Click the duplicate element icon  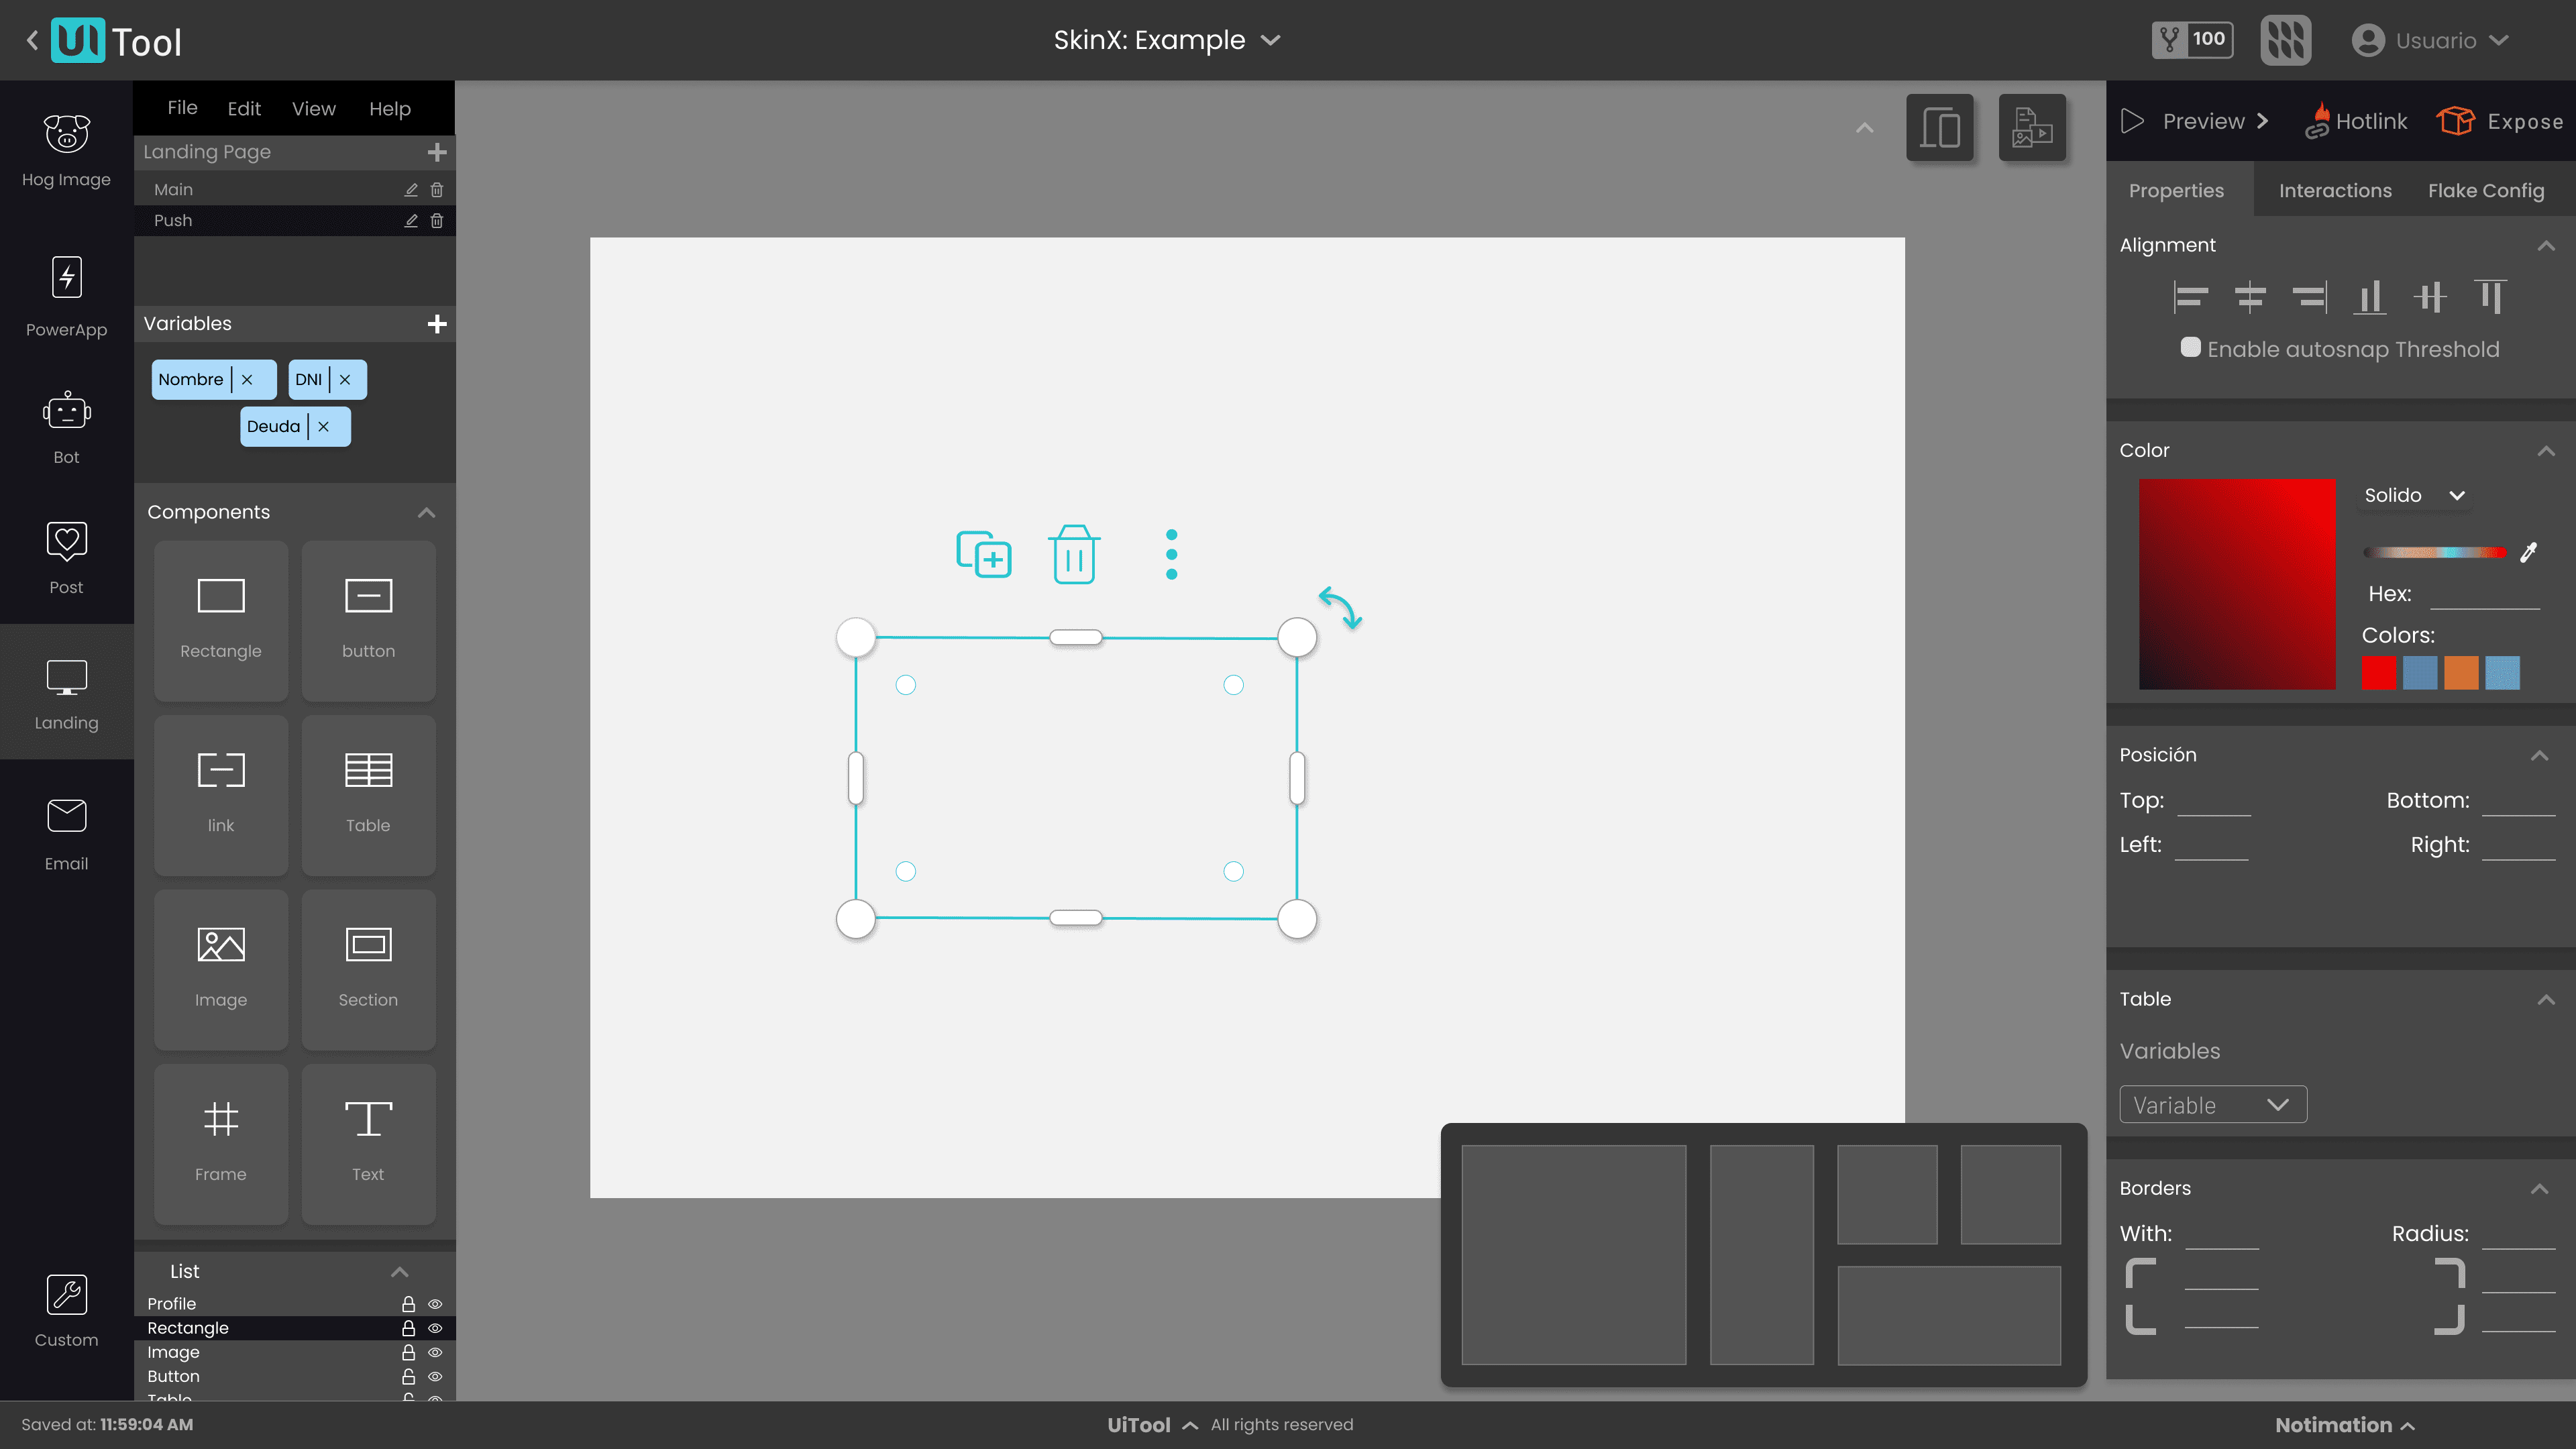(x=985, y=552)
